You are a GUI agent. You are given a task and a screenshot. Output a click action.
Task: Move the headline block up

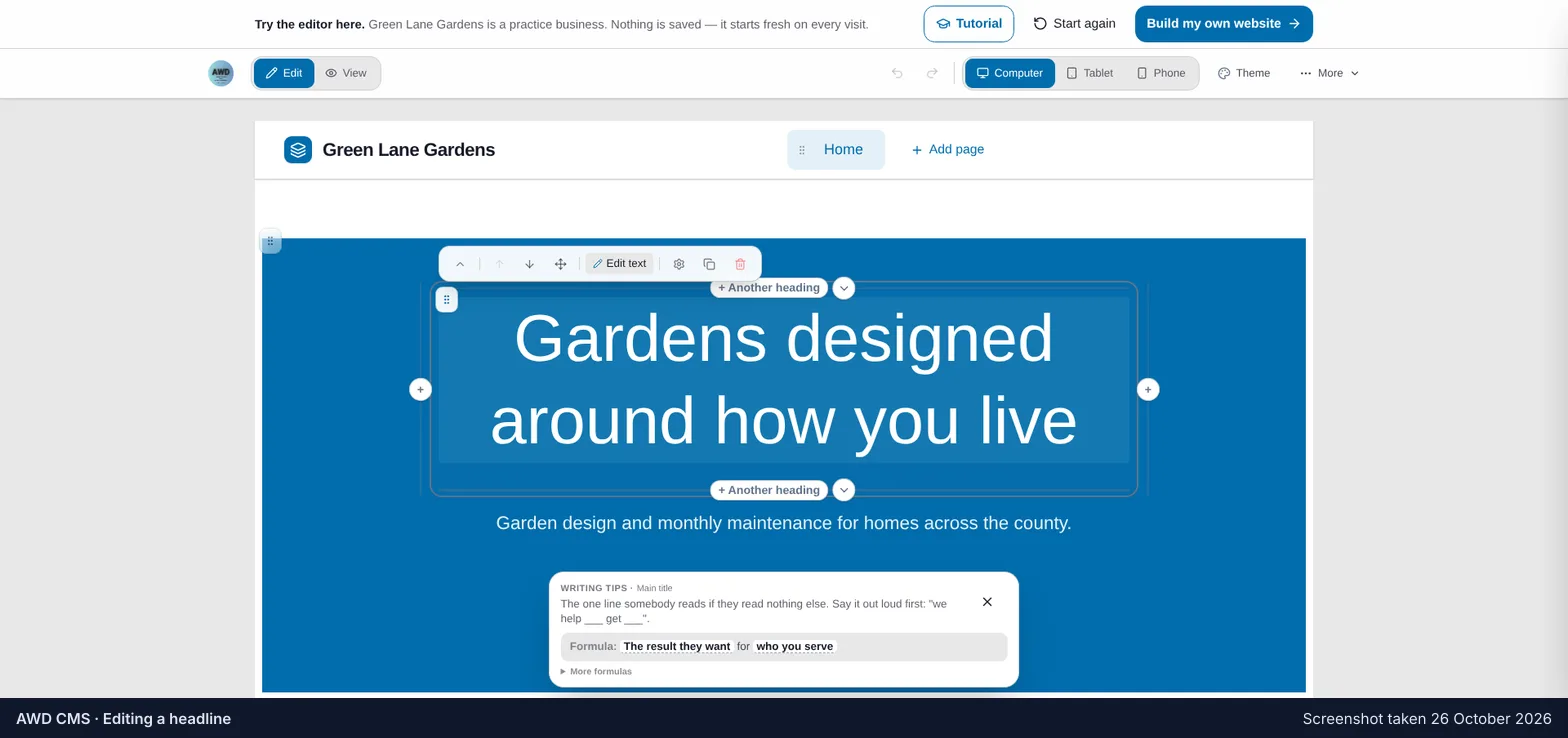coord(499,264)
